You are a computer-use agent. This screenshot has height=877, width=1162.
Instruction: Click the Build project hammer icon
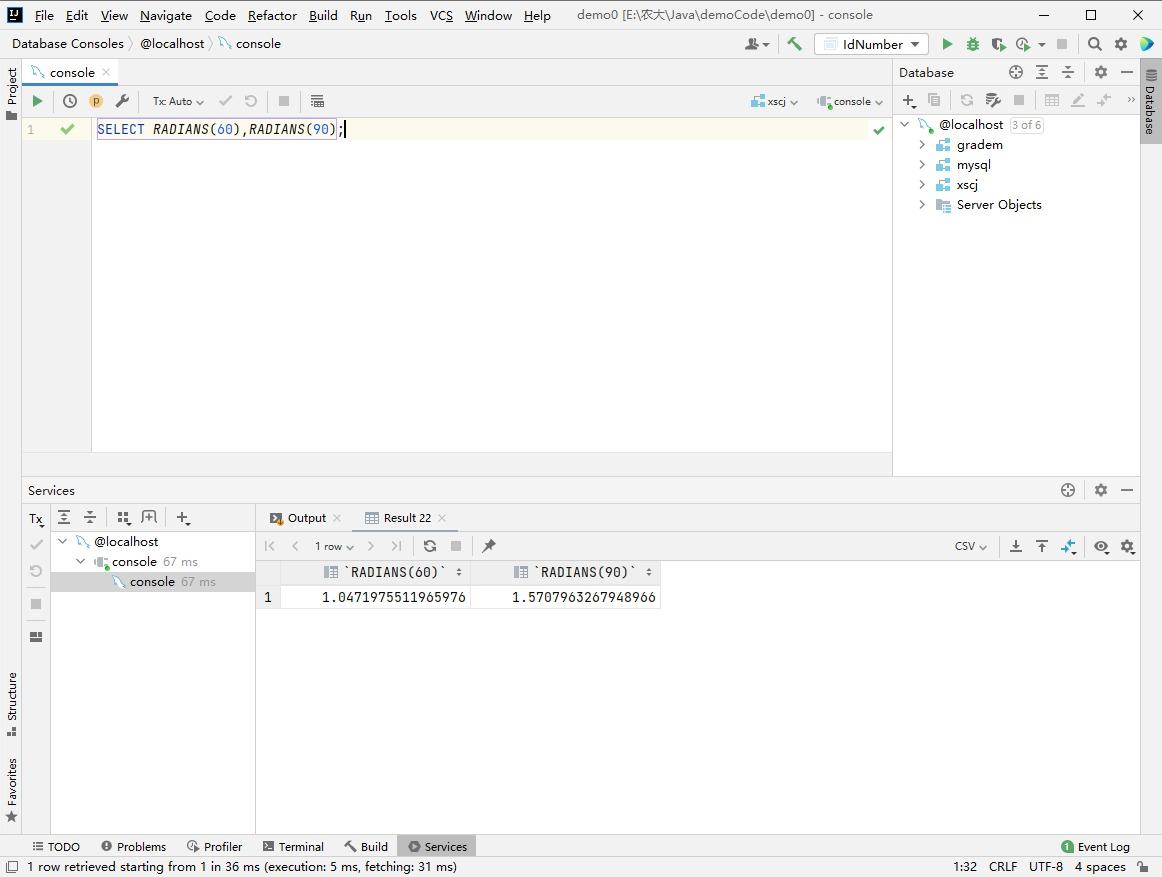click(x=794, y=44)
